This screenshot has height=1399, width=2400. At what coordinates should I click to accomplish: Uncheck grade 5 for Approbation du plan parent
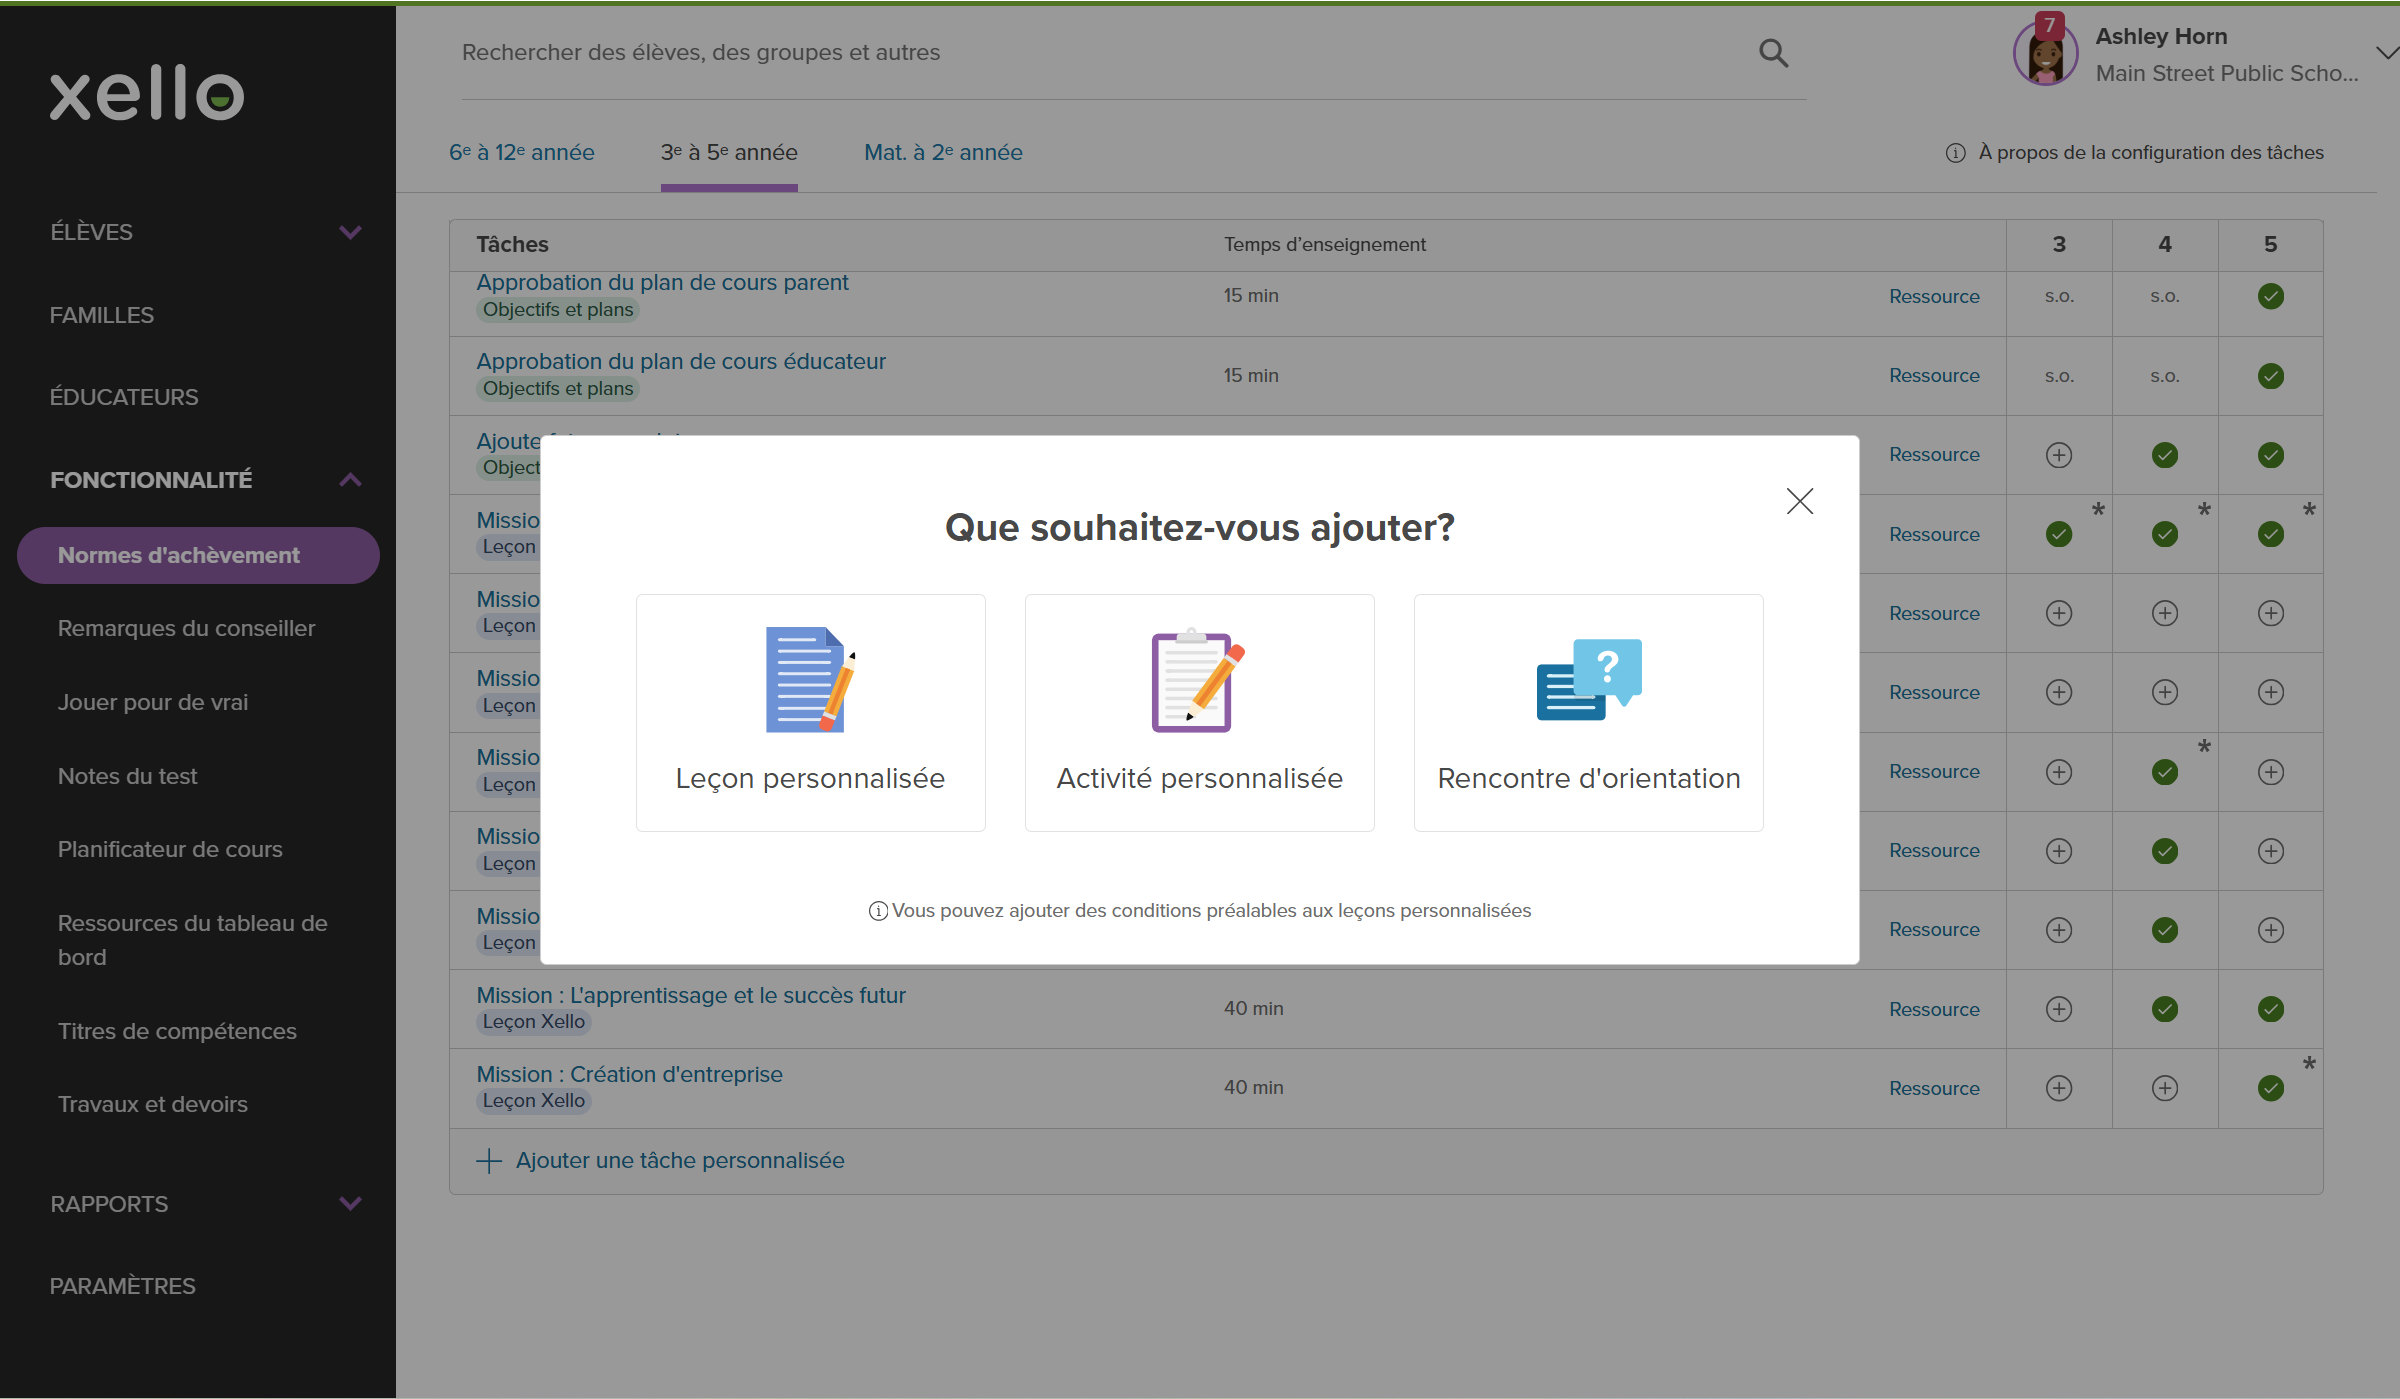2270,296
